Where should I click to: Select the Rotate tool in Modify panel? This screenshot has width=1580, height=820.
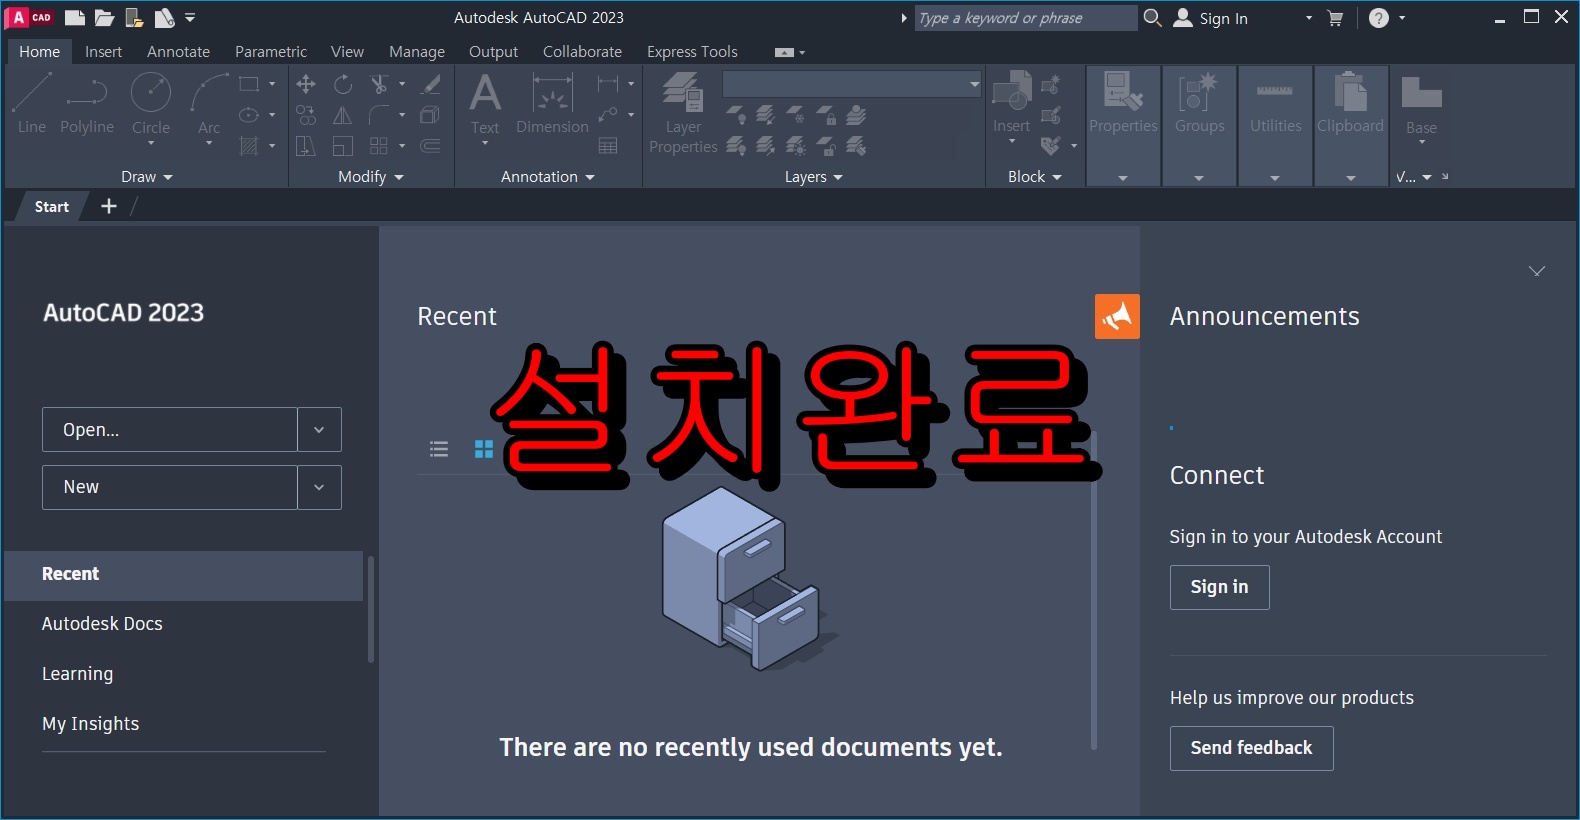tap(343, 84)
